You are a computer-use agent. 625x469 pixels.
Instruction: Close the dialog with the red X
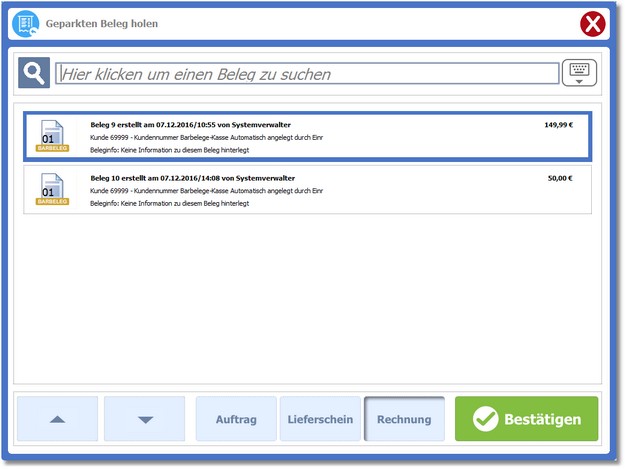[593, 23]
